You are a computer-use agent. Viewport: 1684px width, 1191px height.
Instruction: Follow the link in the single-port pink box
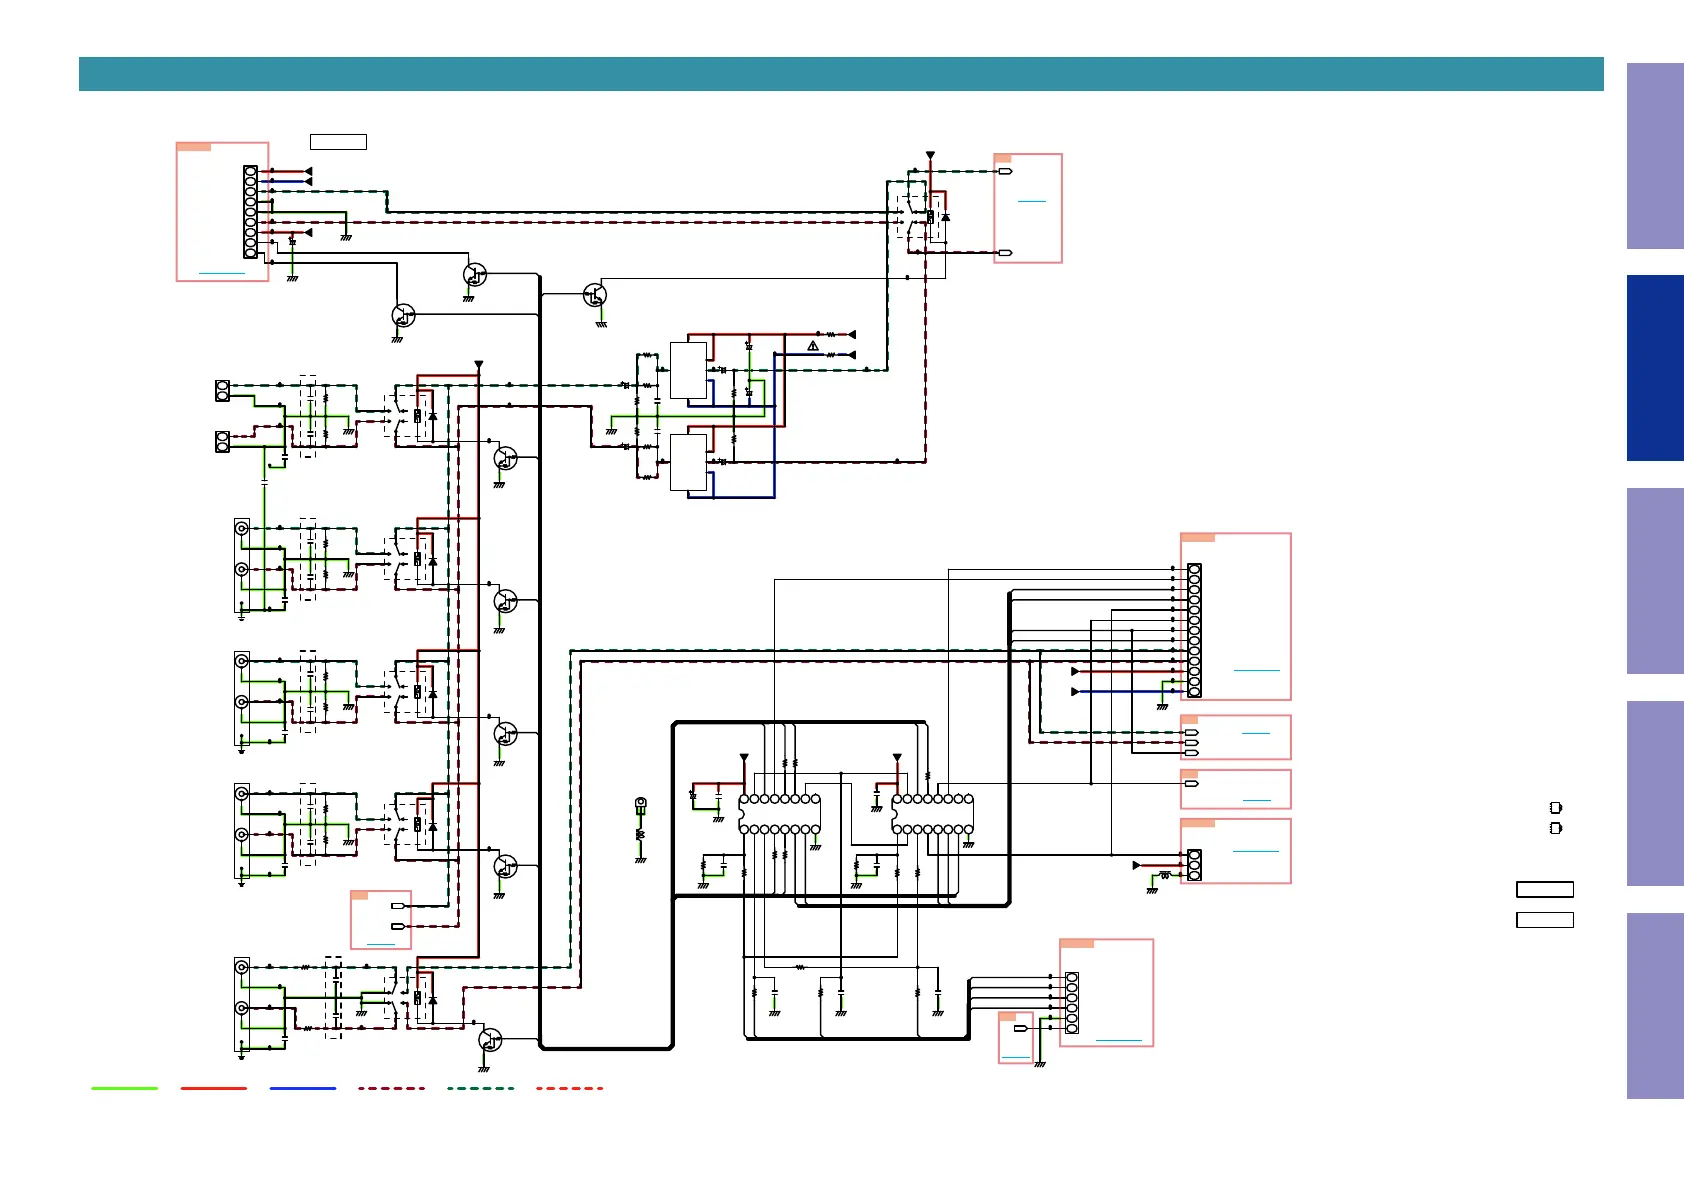coord(1257,800)
